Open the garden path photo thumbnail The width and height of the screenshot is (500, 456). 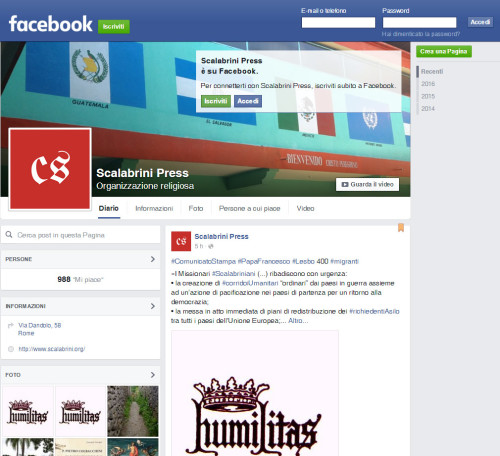pyautogui.click(x=133, y=411)
